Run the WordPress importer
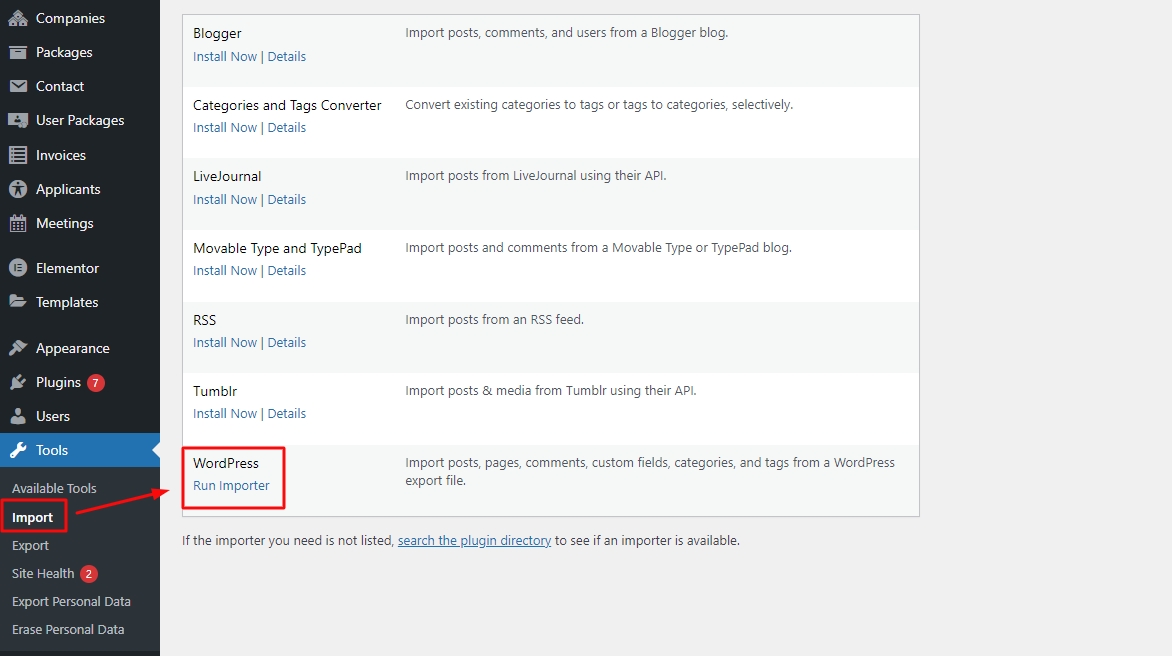This screenshot has width=1172, height=656. [231, 485]
